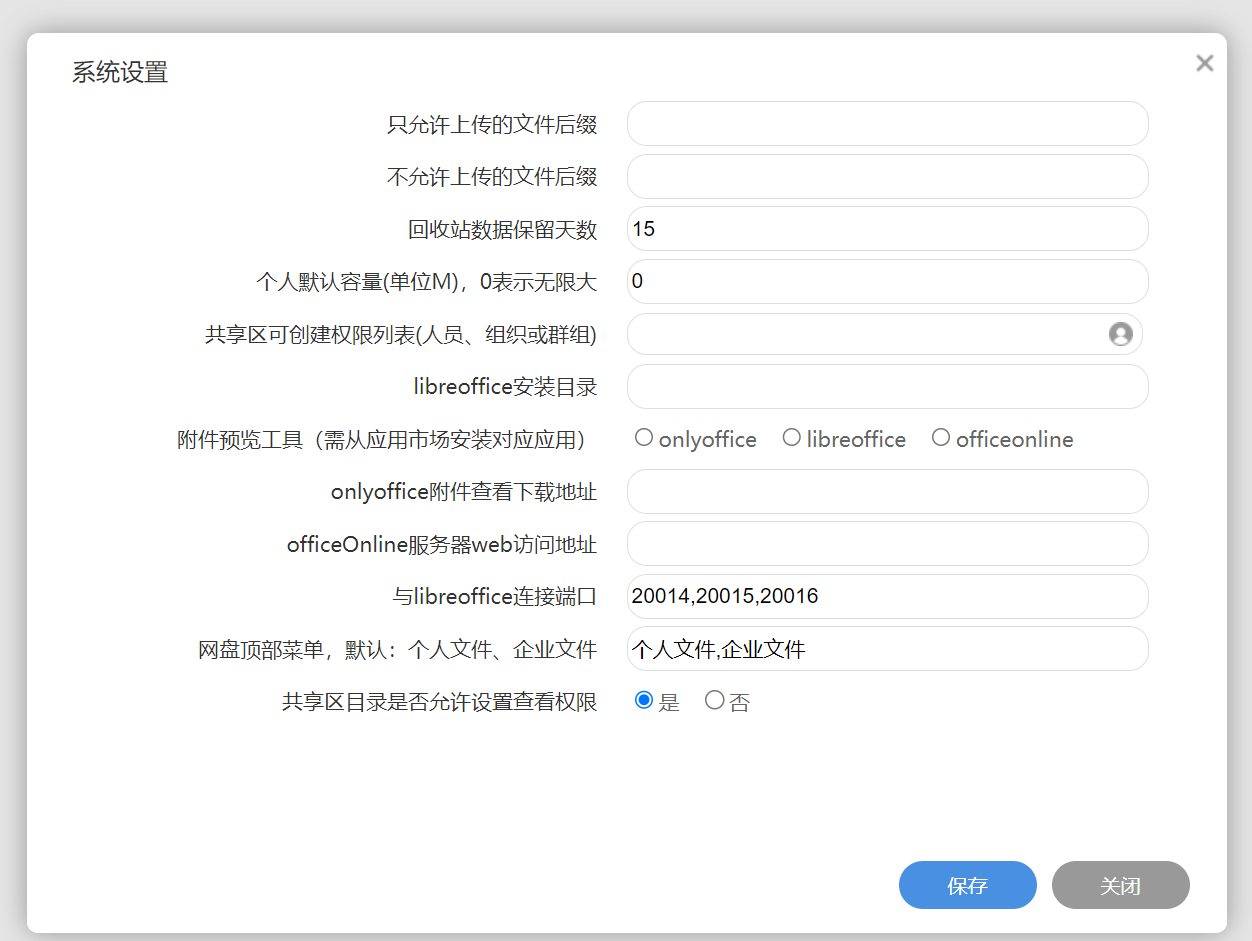Choose 是 for 共享区目录查看权限

(644, 700)
